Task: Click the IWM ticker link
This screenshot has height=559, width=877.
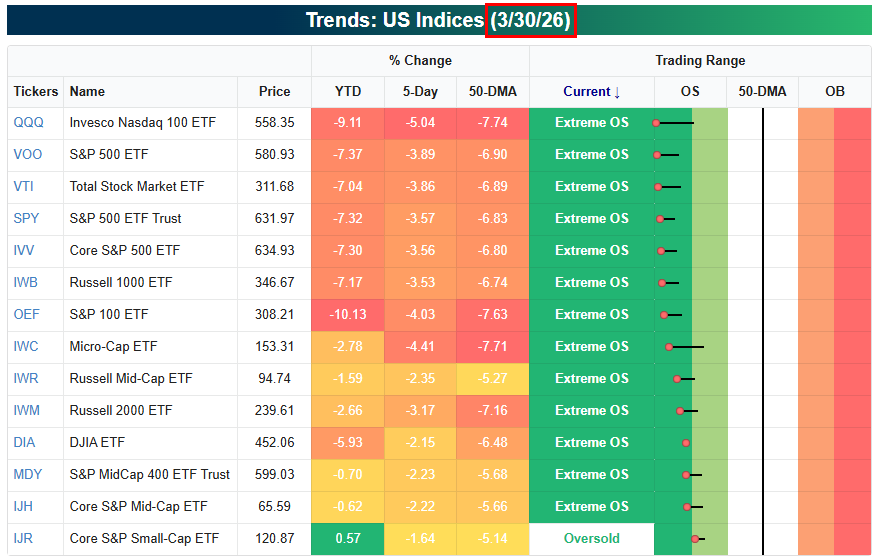Action: click(x=26, y=410)
